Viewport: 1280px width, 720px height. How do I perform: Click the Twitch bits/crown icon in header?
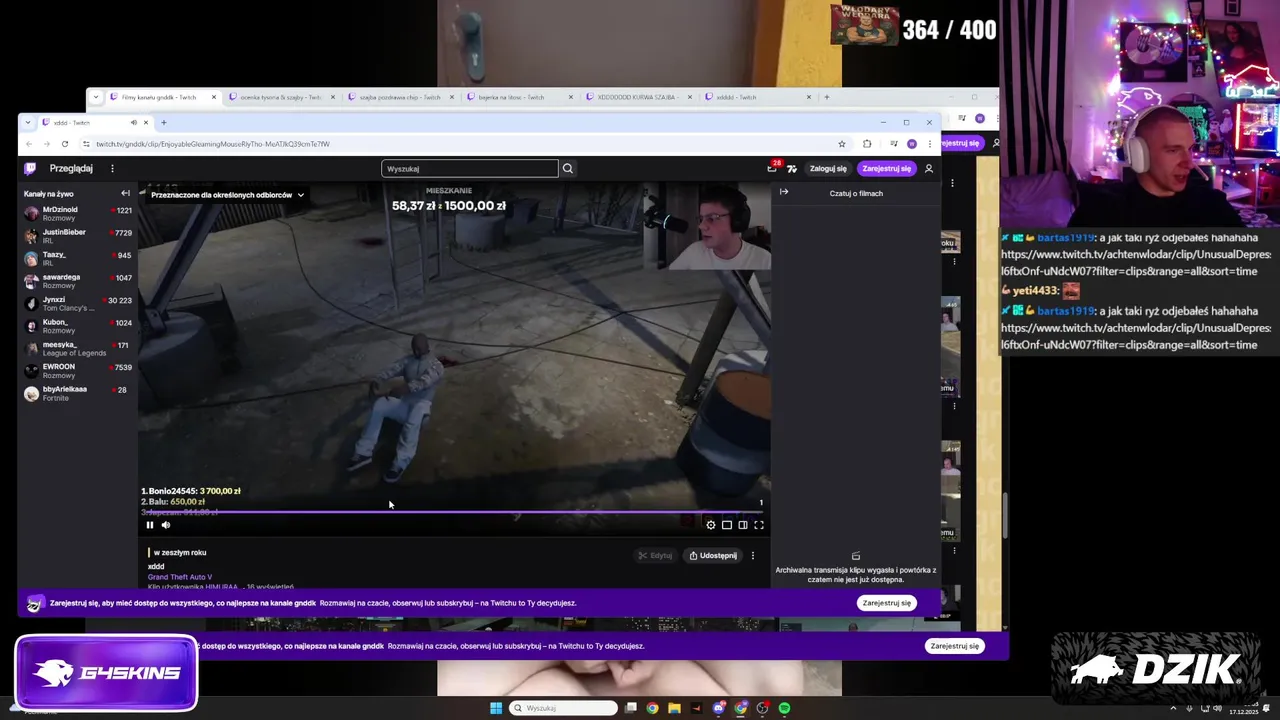[x=792, y=169]
